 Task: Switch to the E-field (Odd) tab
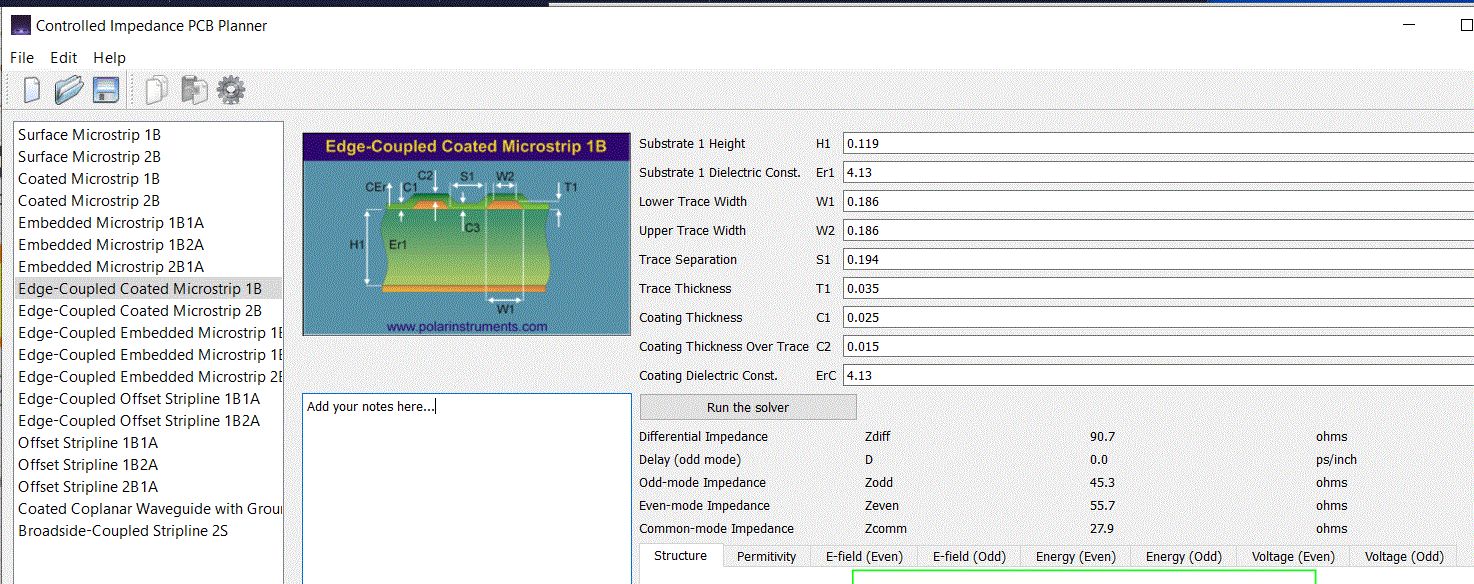coord(970,557)
